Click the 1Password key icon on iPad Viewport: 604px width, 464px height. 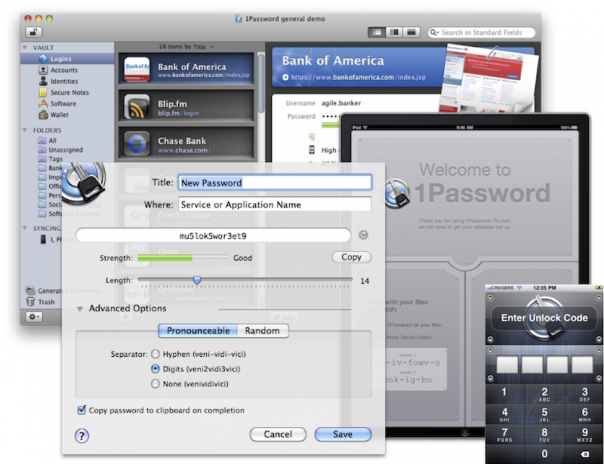[397, 193]
